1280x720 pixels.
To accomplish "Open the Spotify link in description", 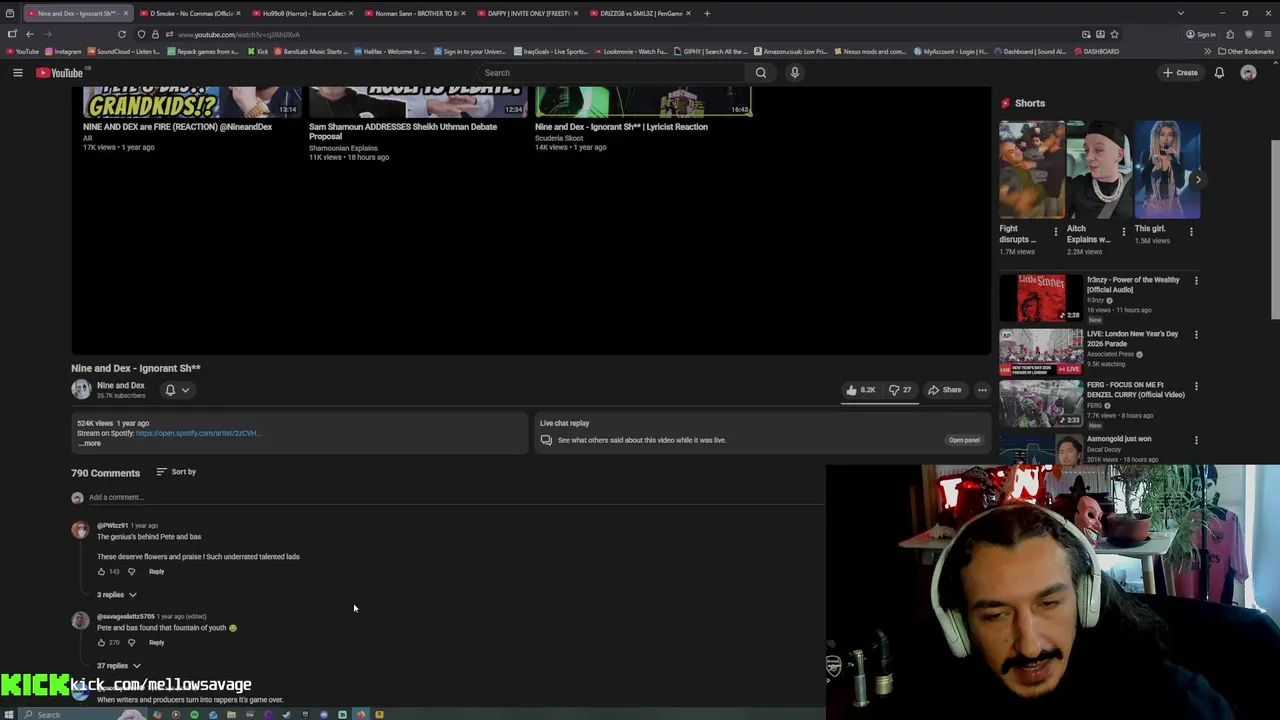I will (x=198, y=433).
